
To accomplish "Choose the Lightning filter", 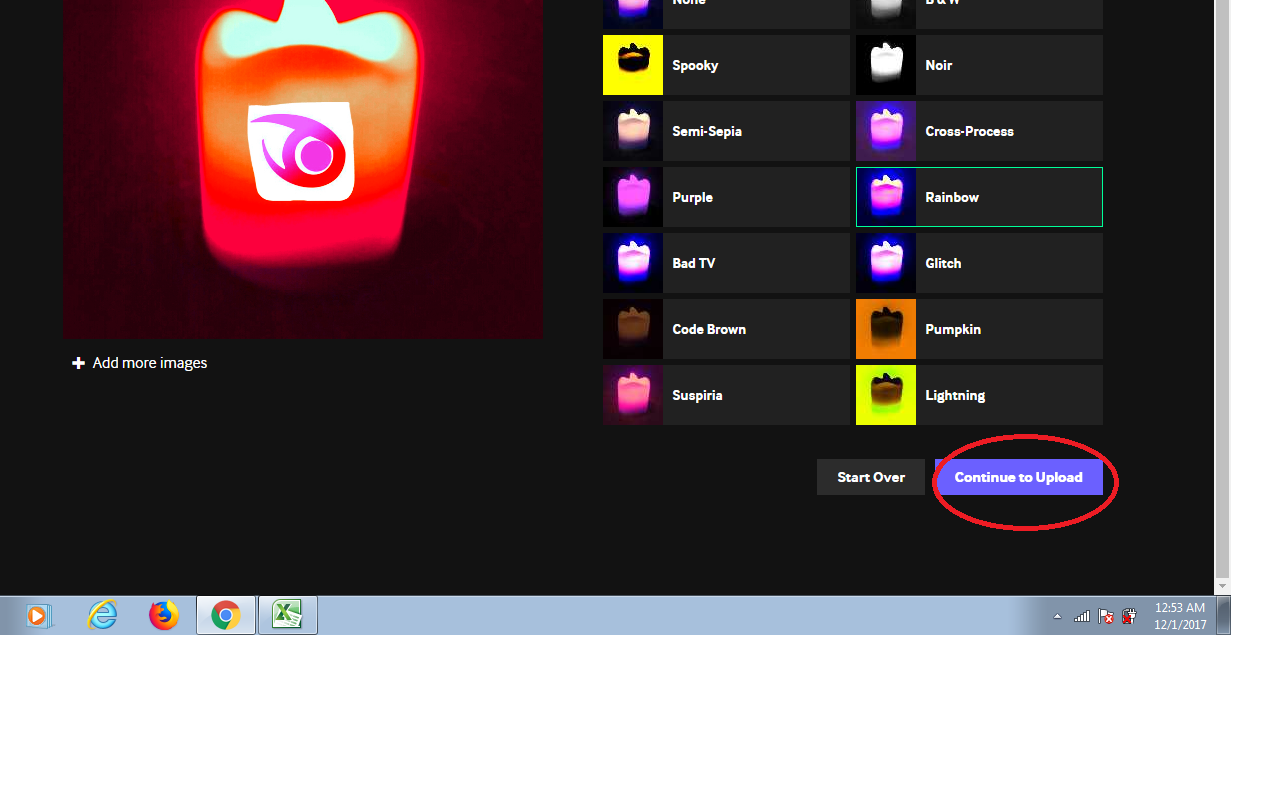I will point(979,395).
